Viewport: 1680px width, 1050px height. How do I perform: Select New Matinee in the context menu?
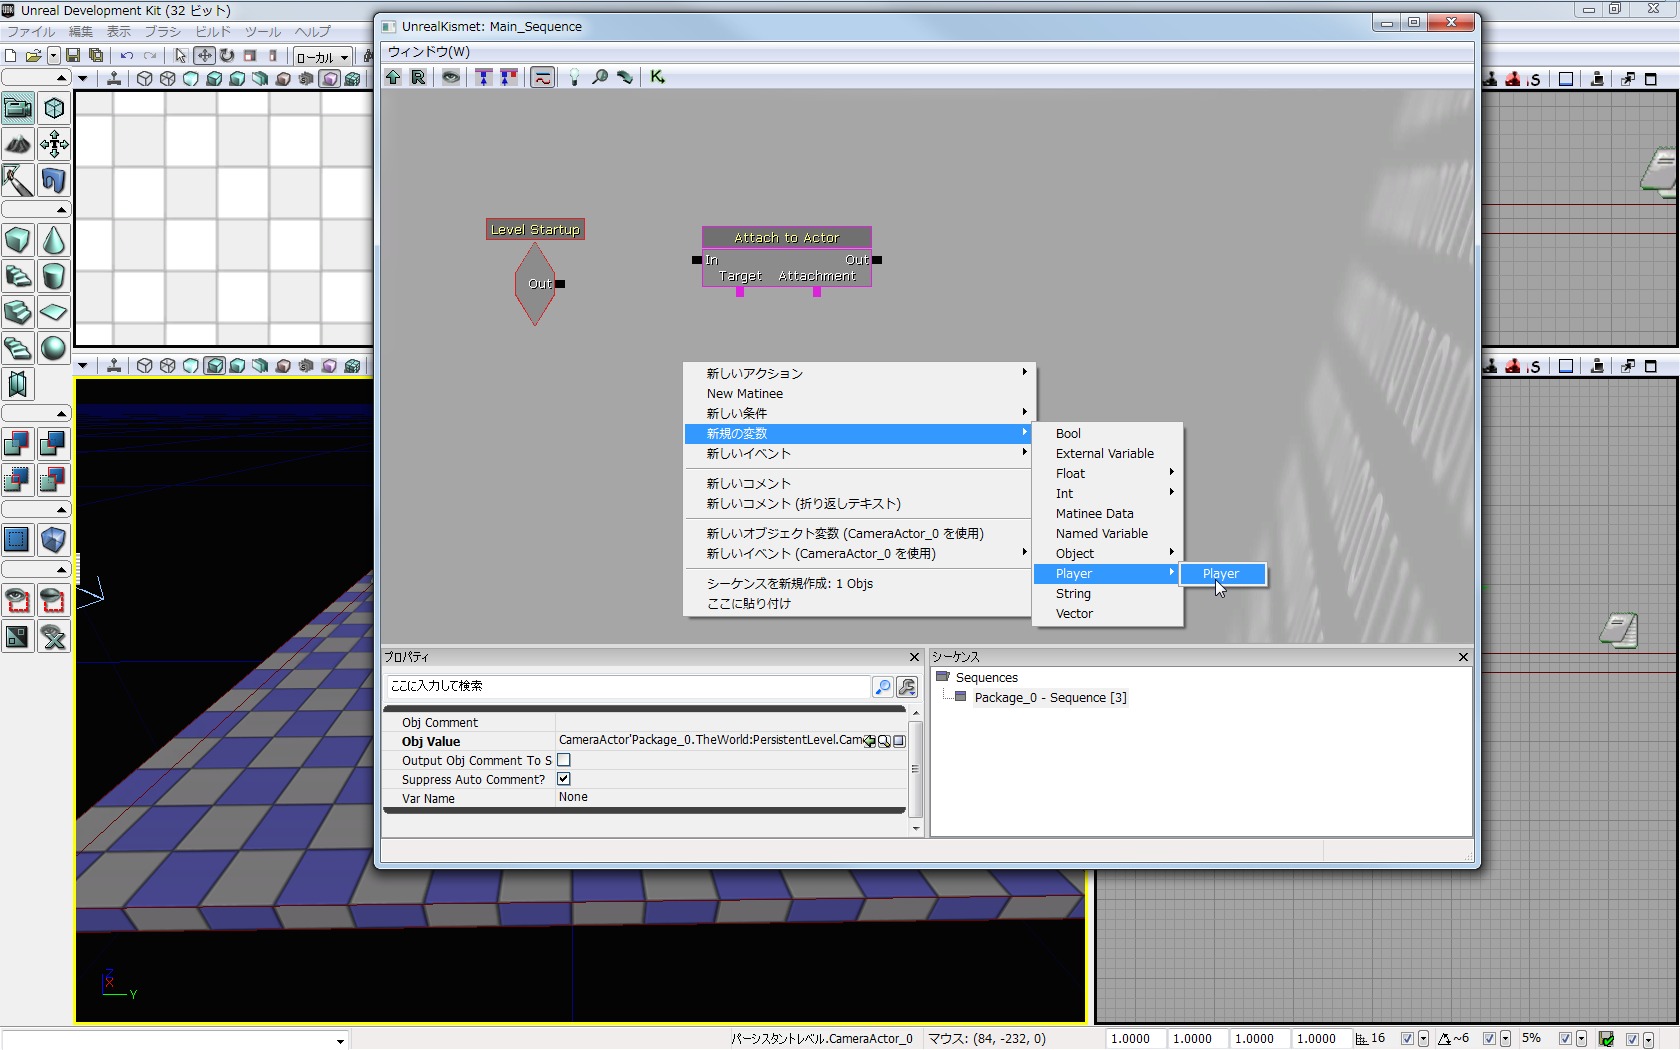tap(745, 393)
